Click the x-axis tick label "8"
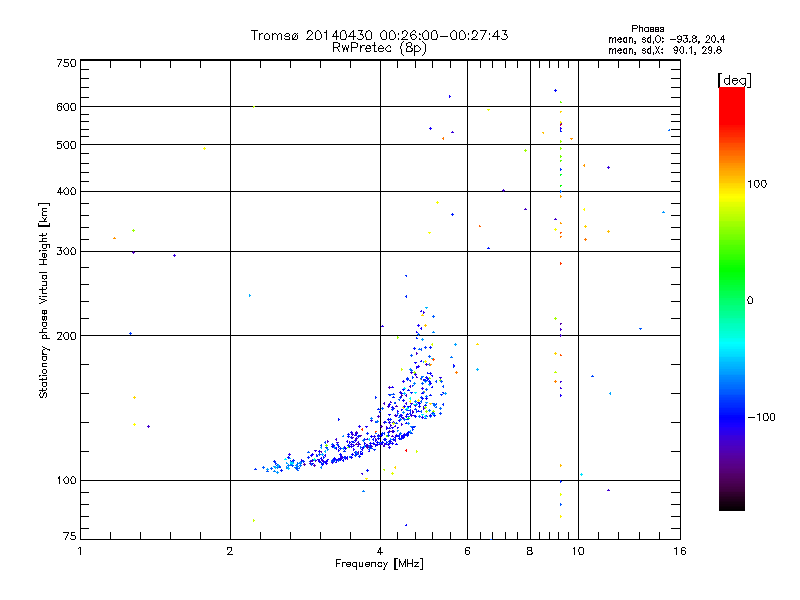Viewport: 800px width, 600px height. point(530,551)
